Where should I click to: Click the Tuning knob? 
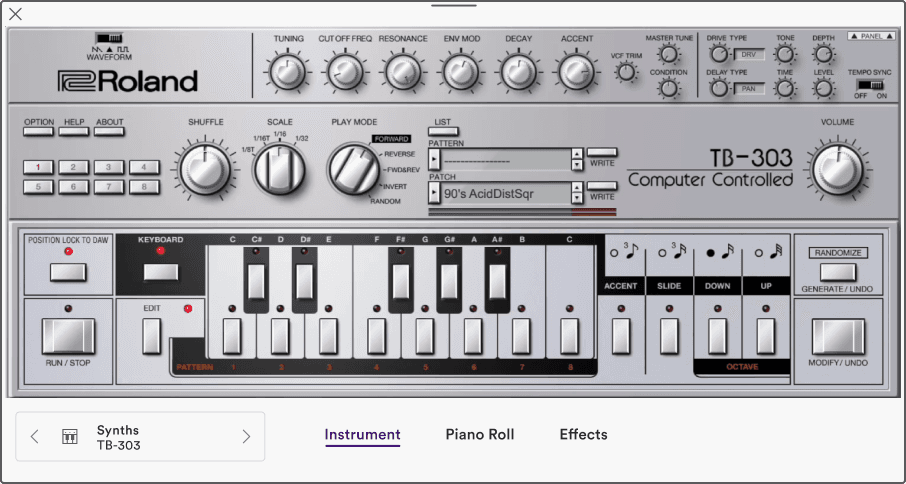[x=287, y=73]
